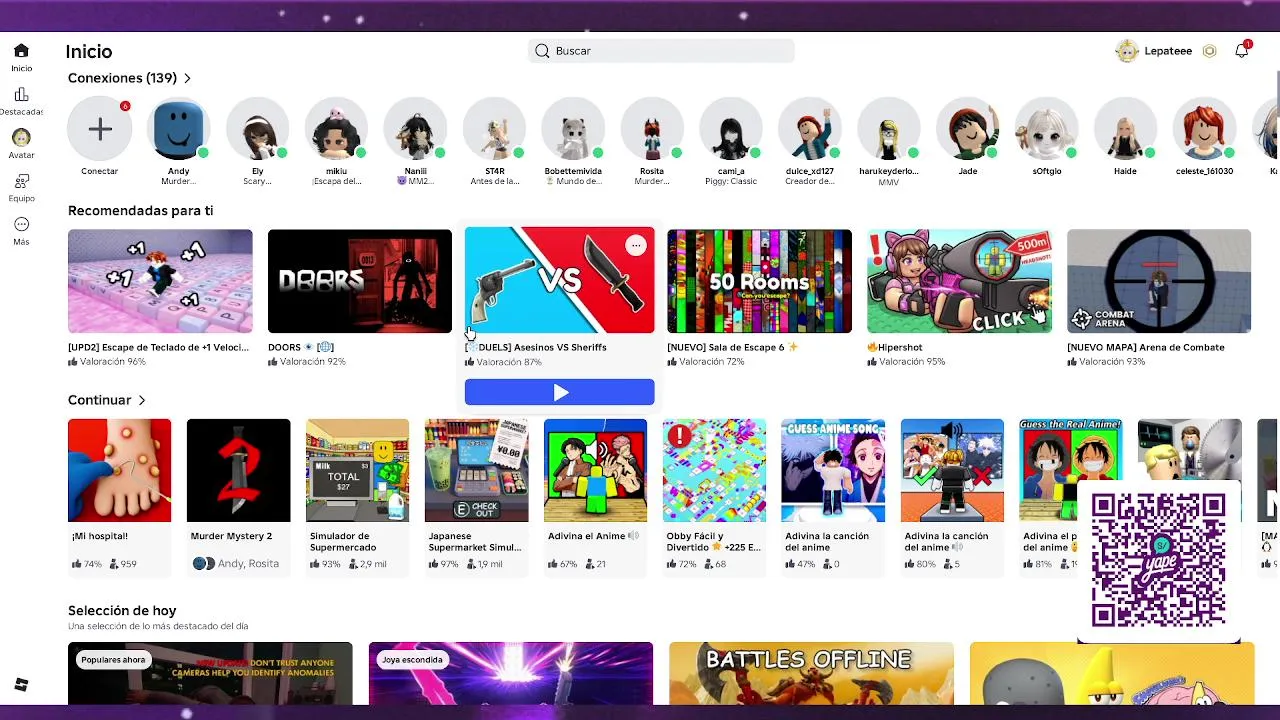Expand the Conexiones (139) list
1280x720 pixels.
[x=129, y=78]
